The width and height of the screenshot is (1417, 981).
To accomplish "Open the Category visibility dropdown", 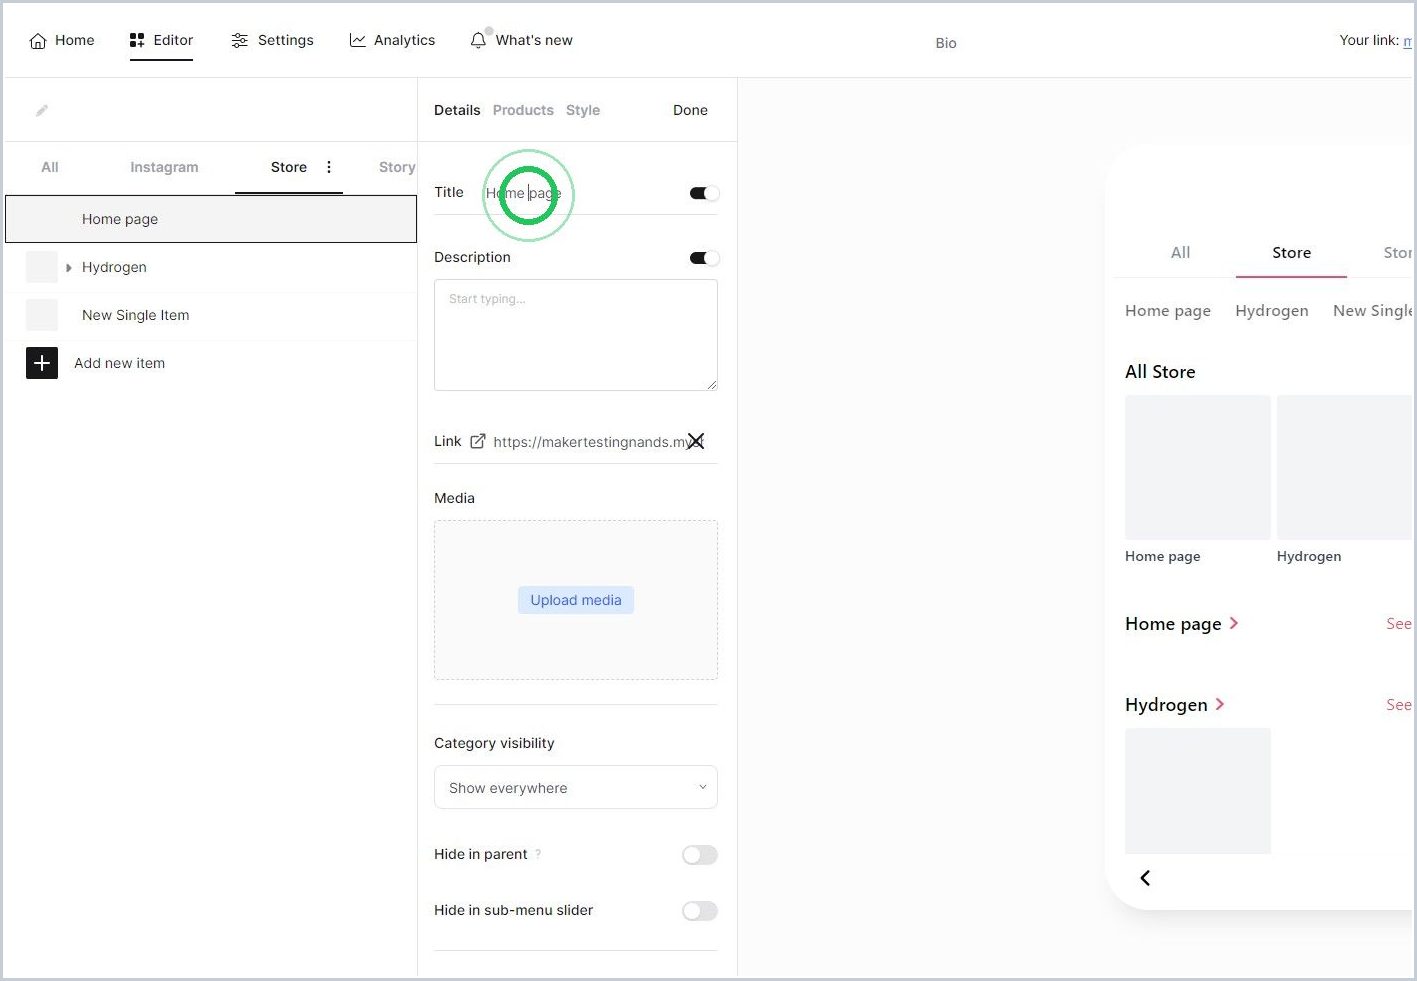I will coord(576,787).
